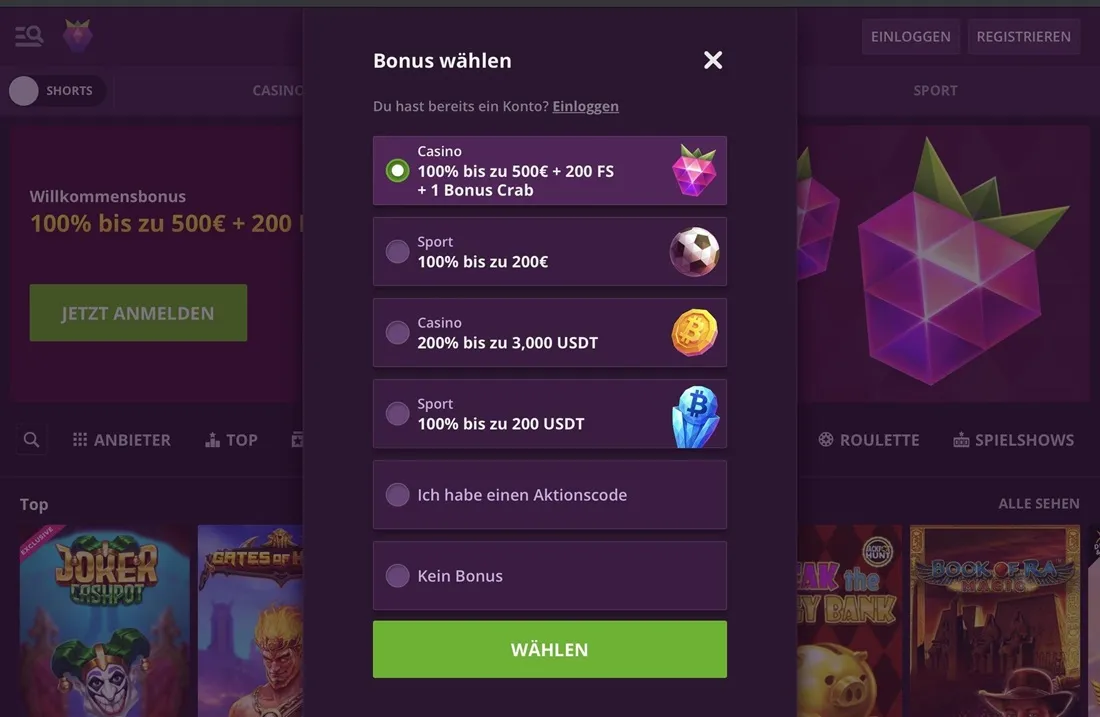This screenshot has height=717, width=1100.
Task: Click the blue Bitcoin crystal icon
Action: 695,416
